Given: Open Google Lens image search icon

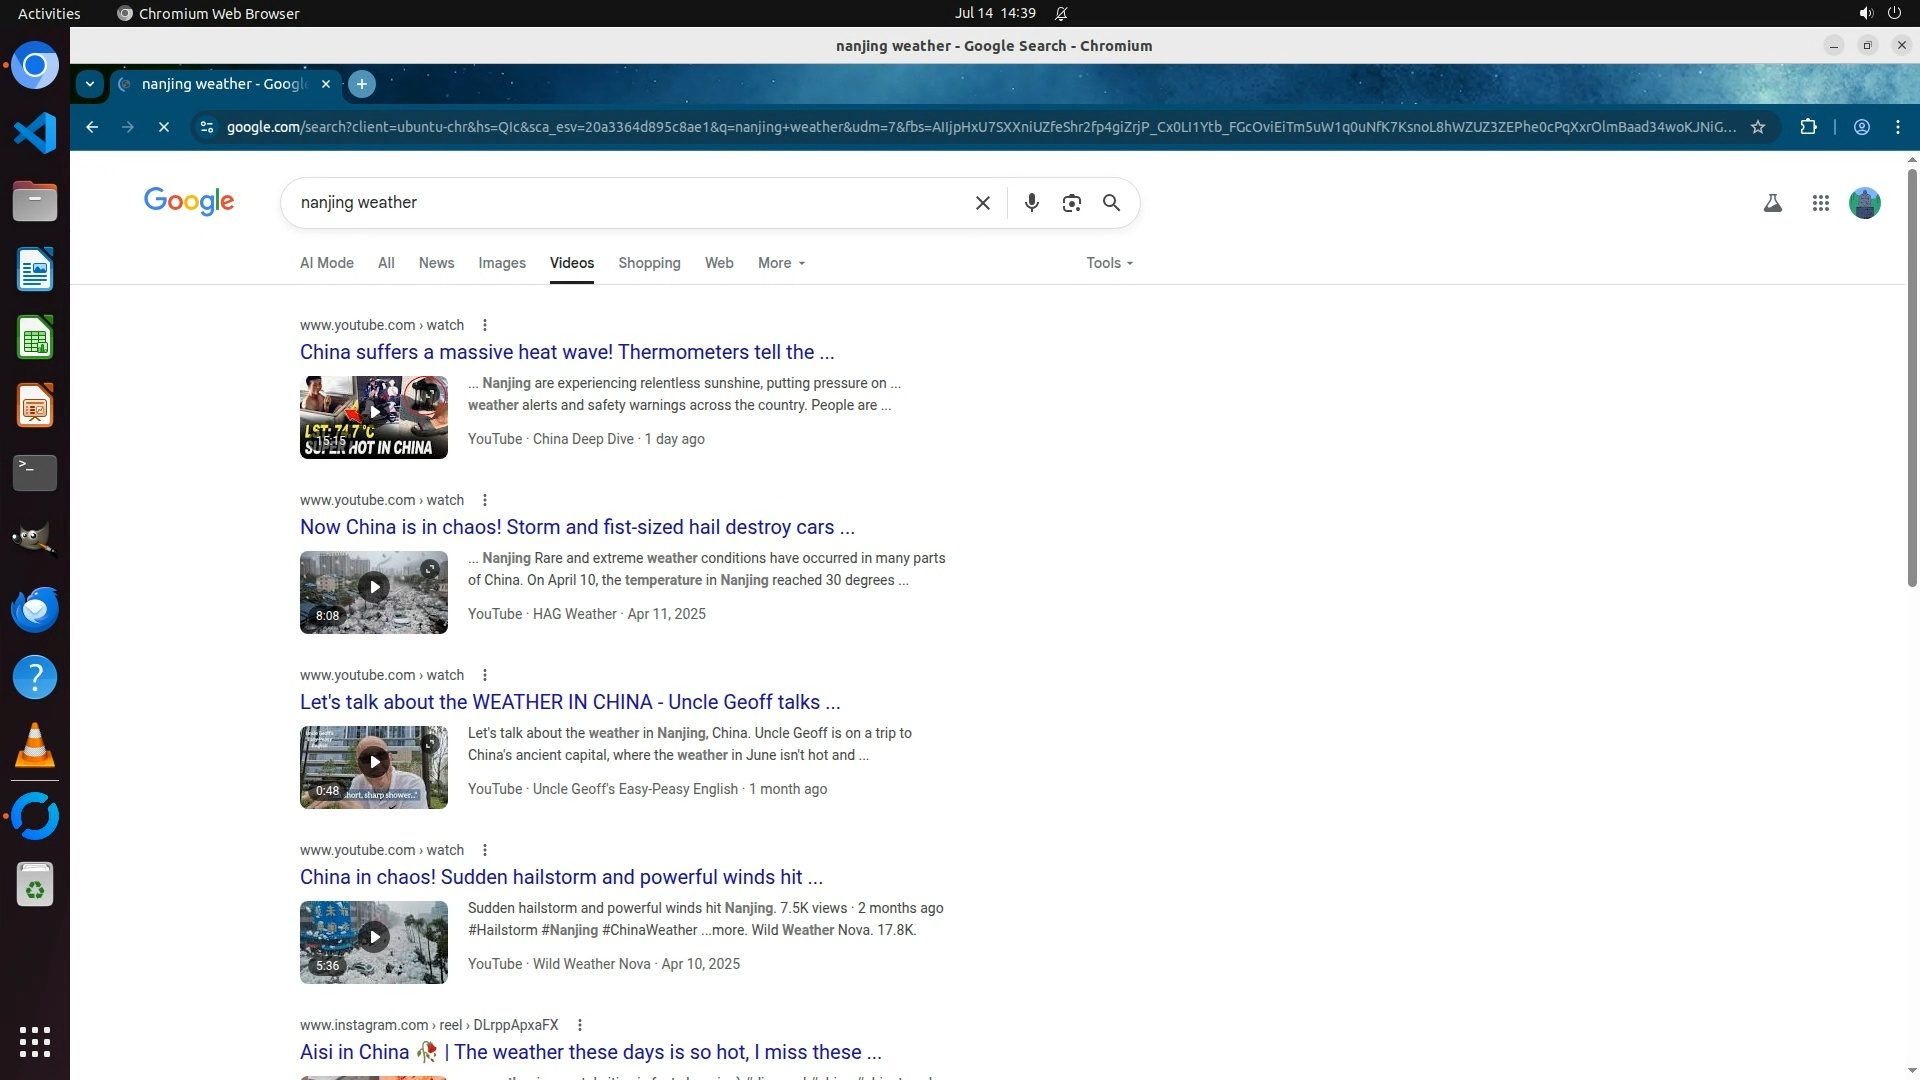Looking at the screenshot, I should [x=1071, y=203].
